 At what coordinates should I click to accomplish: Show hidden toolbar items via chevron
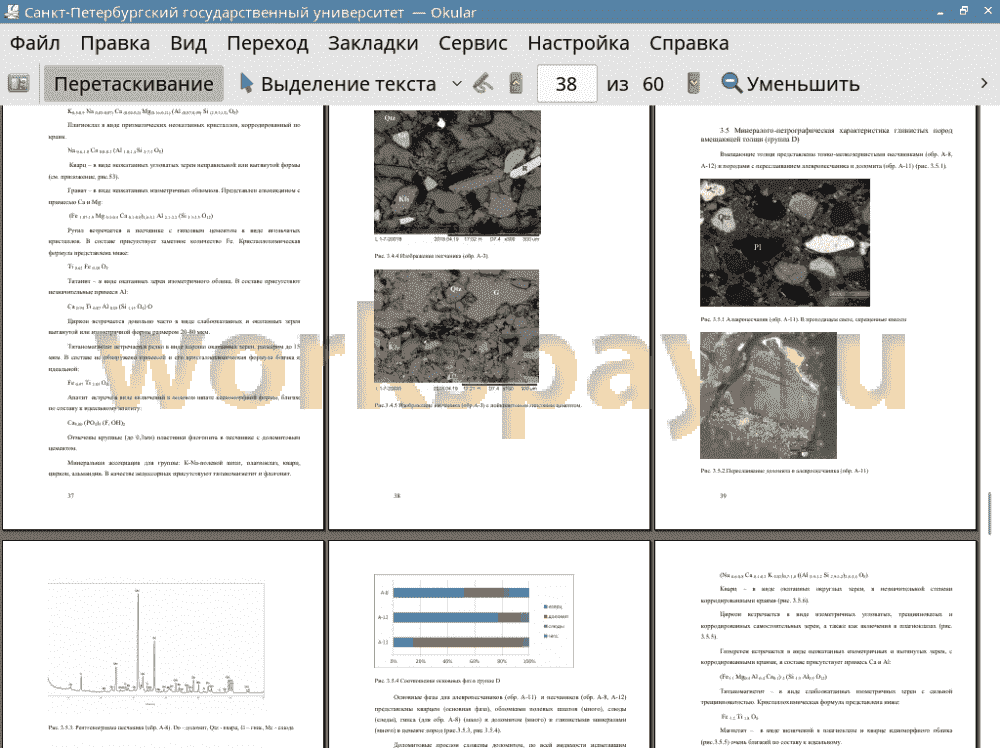pos(983,84)
